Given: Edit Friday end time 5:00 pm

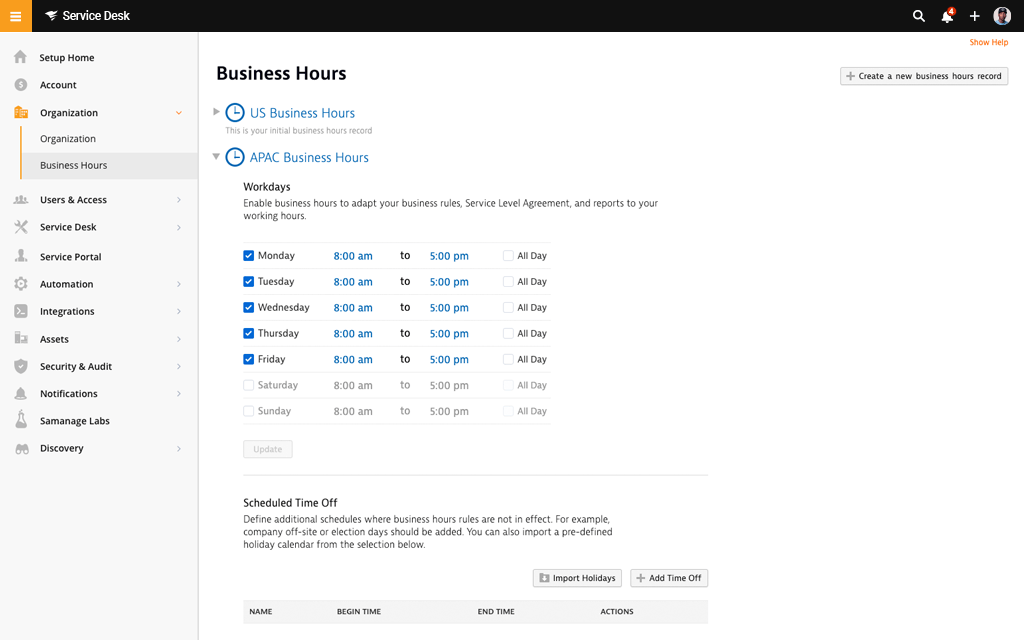Looking at the screenshot, I should 449,360.
